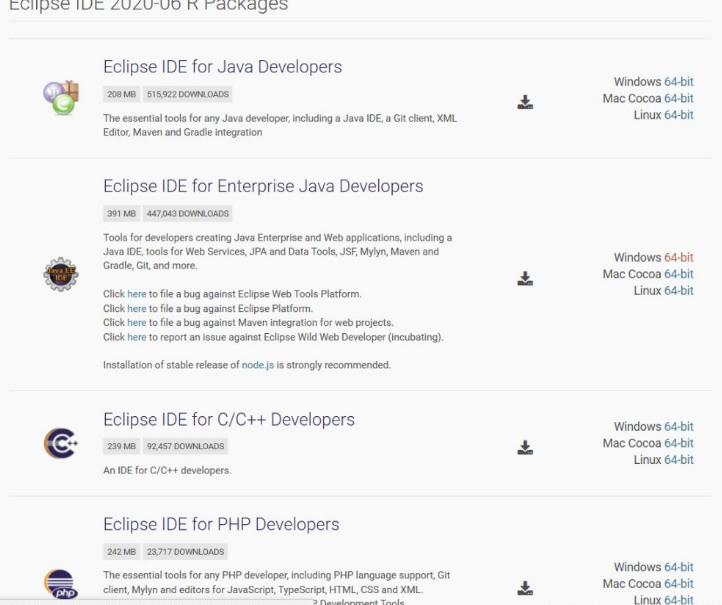Download C/C++ Mac Cocoa 64-bit
722x605 pixels.
tap(679, 443)
